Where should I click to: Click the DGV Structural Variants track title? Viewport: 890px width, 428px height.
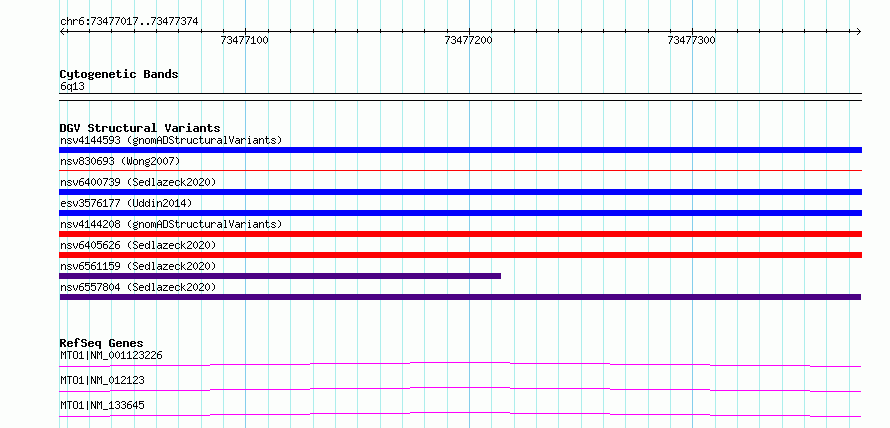[x=140, y=128]
